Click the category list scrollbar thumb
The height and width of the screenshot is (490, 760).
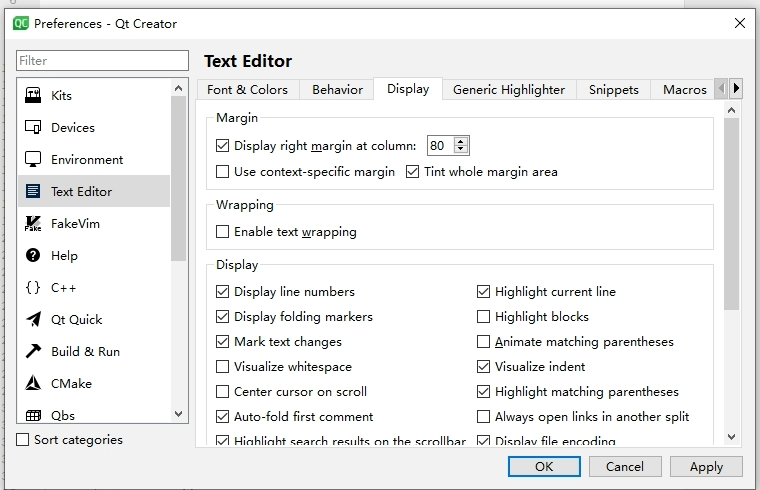[178, 178]
